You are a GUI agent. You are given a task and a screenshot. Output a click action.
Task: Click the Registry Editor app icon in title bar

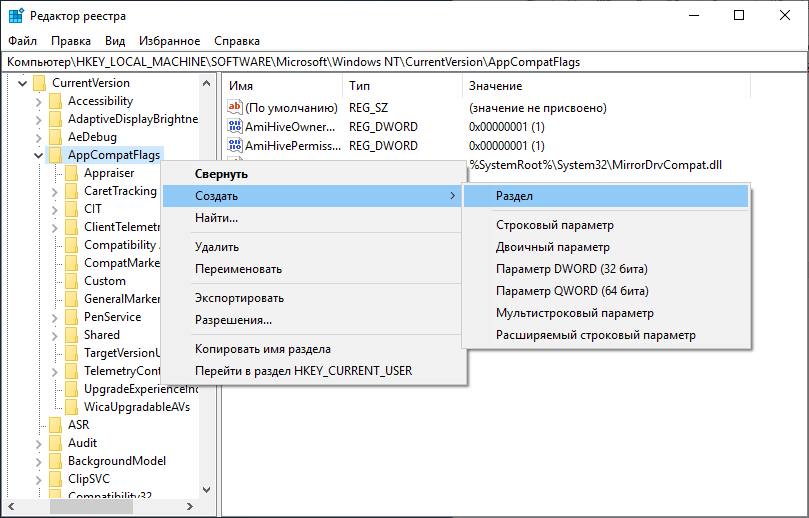coord(15,15)
